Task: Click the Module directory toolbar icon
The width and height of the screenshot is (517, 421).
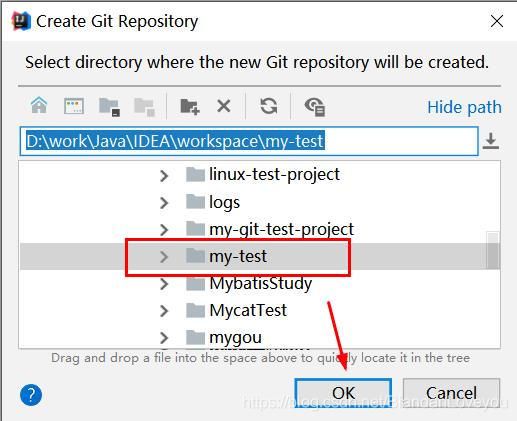Action: [144, 107]
